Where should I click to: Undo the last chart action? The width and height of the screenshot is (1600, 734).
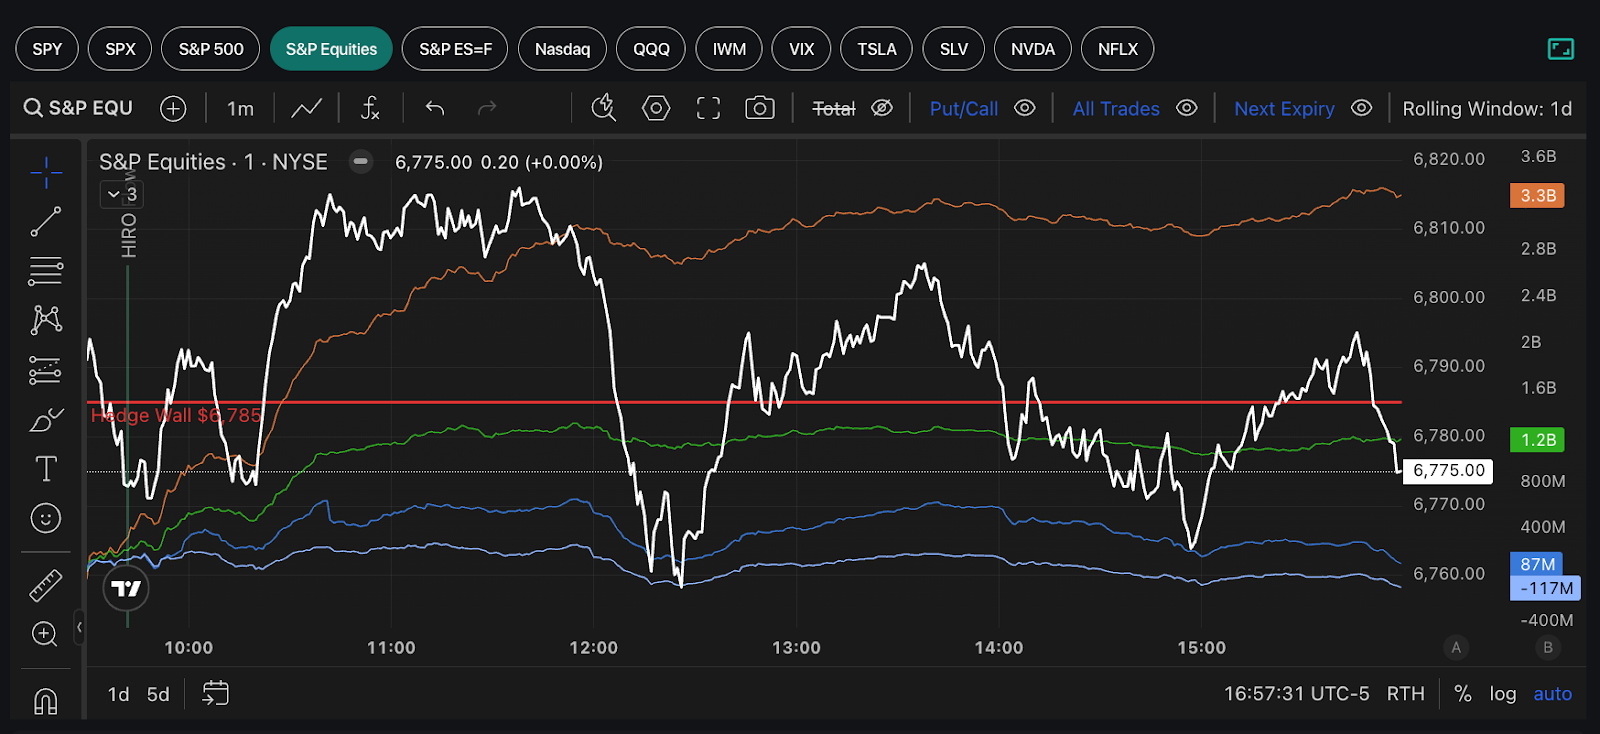(435, 108)
